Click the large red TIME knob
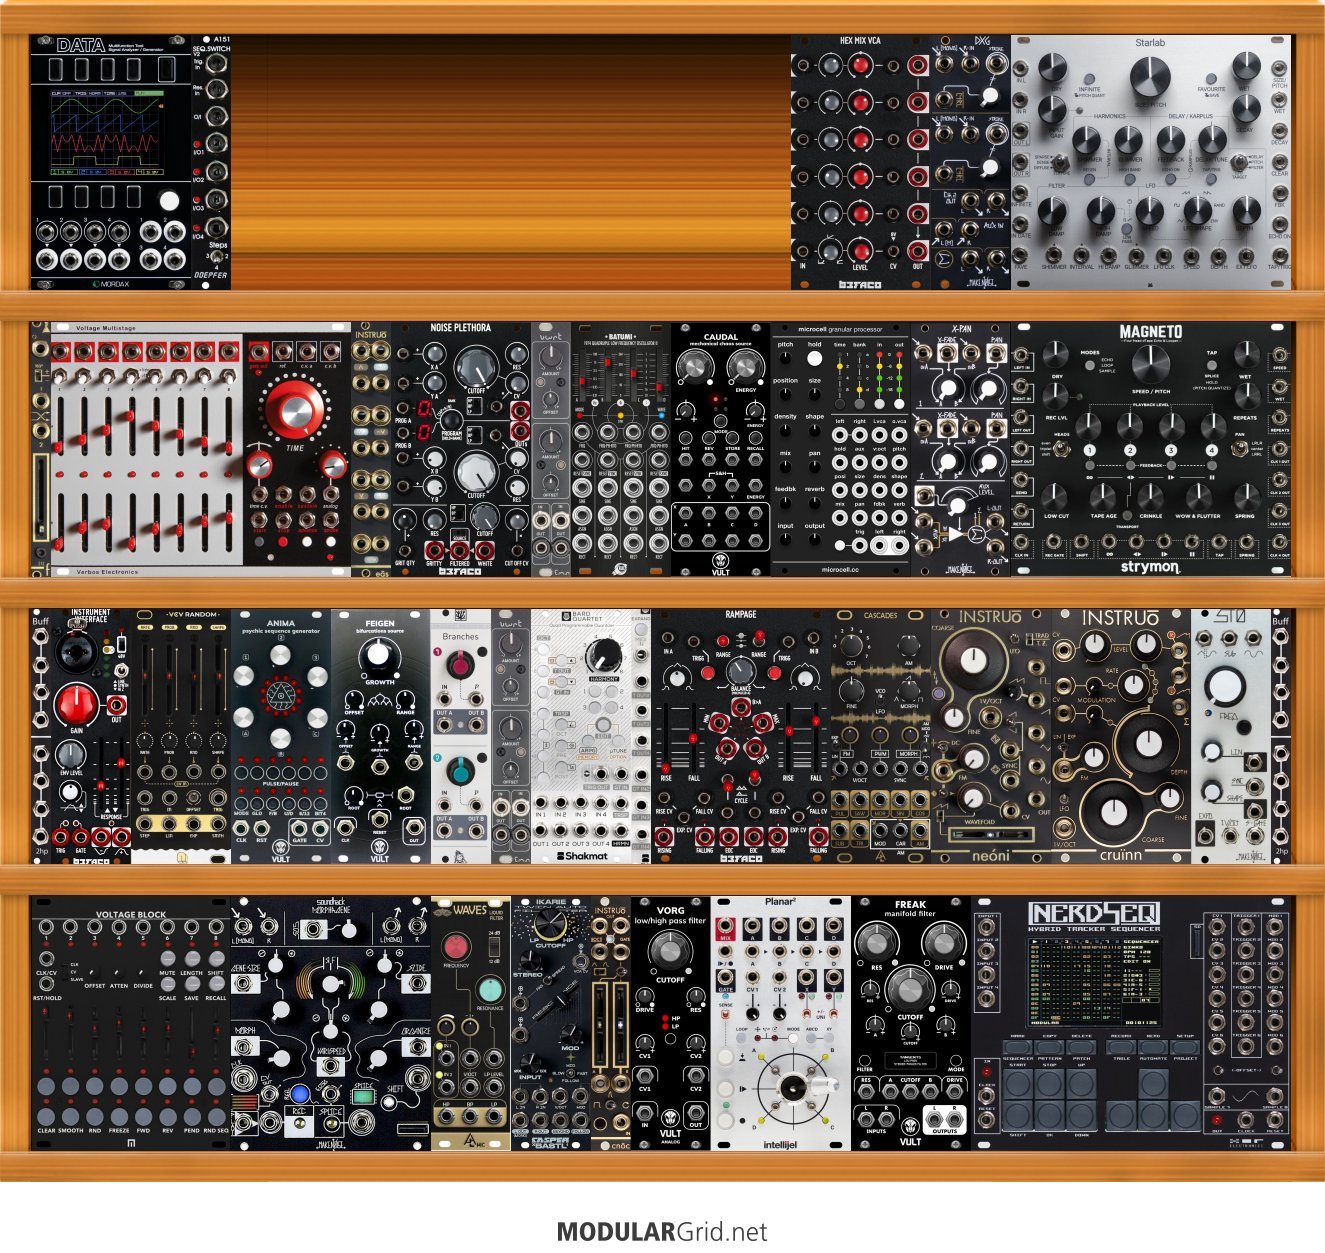The width and height of the screenshot is (1325, 1253). click(296, 411)
